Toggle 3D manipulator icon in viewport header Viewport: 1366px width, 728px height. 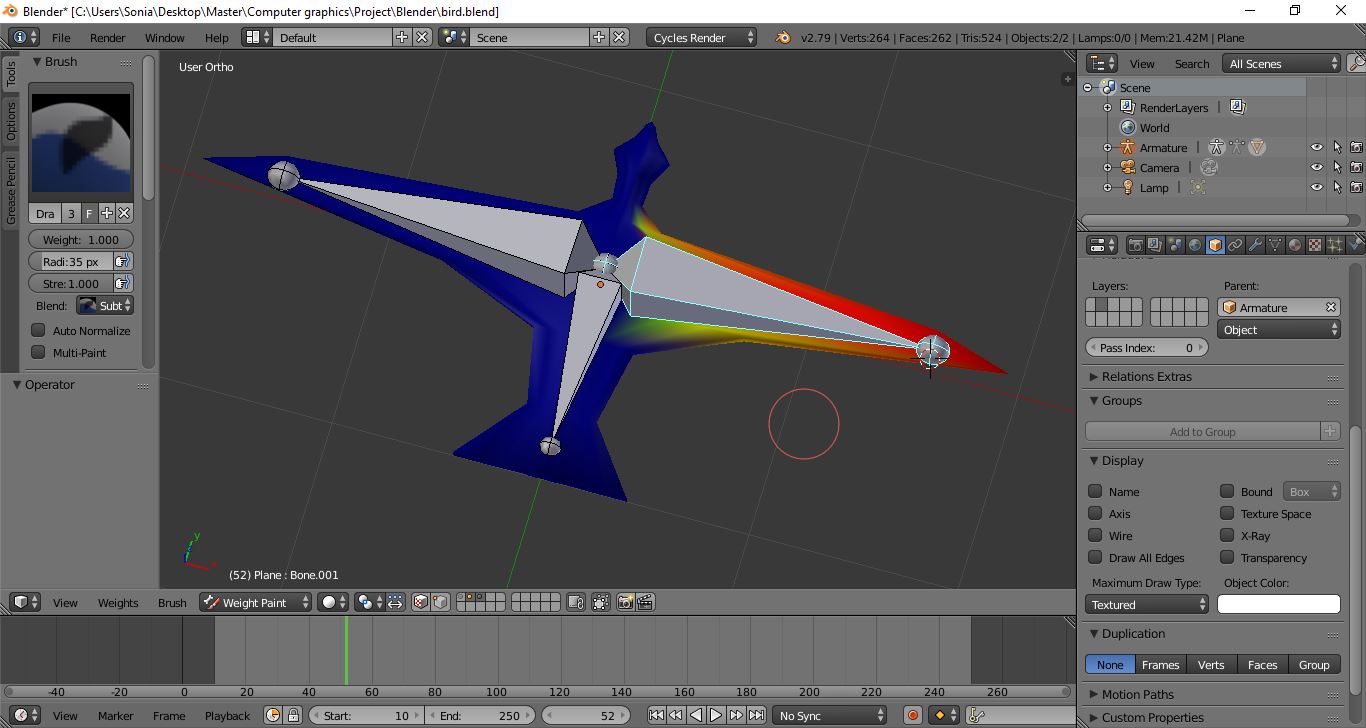[x=395, y=602]
